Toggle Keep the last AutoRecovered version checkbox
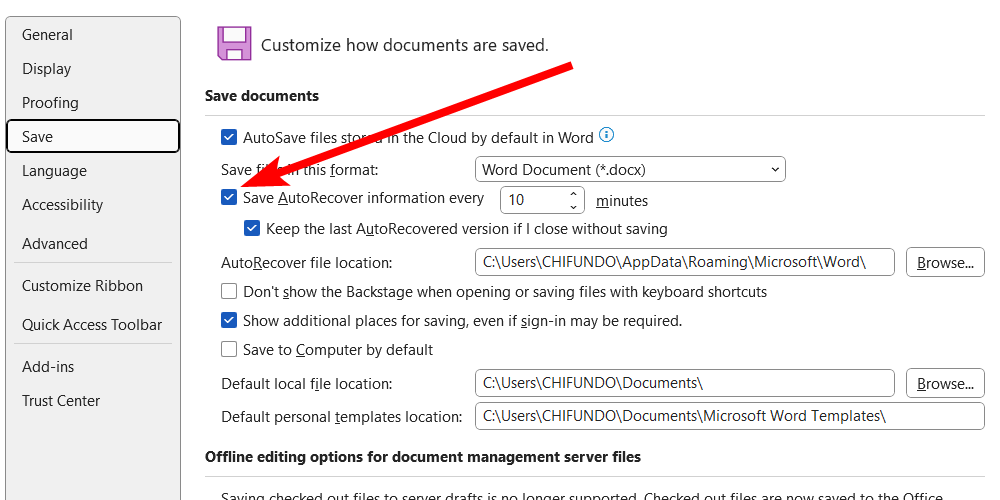Viewport: 1000px width, 500px height. click(252, 228)
